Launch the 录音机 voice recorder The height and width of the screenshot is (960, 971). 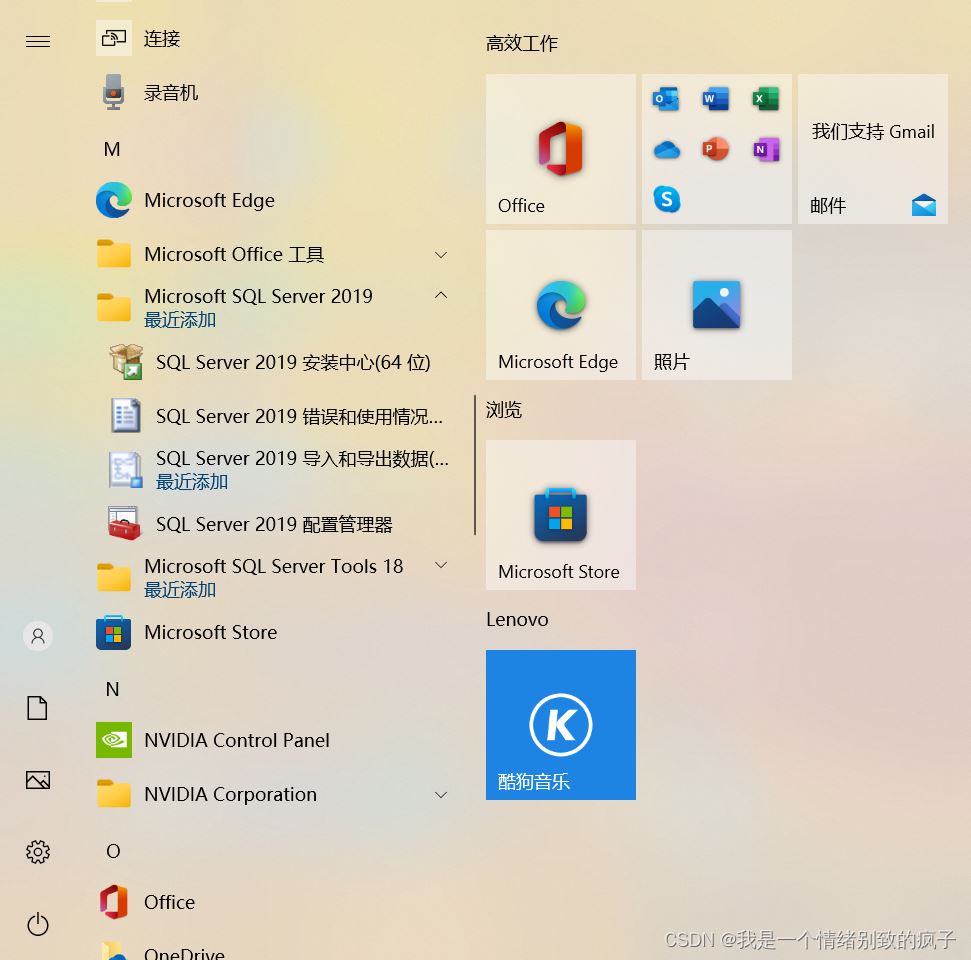click(x=272, y=92)
